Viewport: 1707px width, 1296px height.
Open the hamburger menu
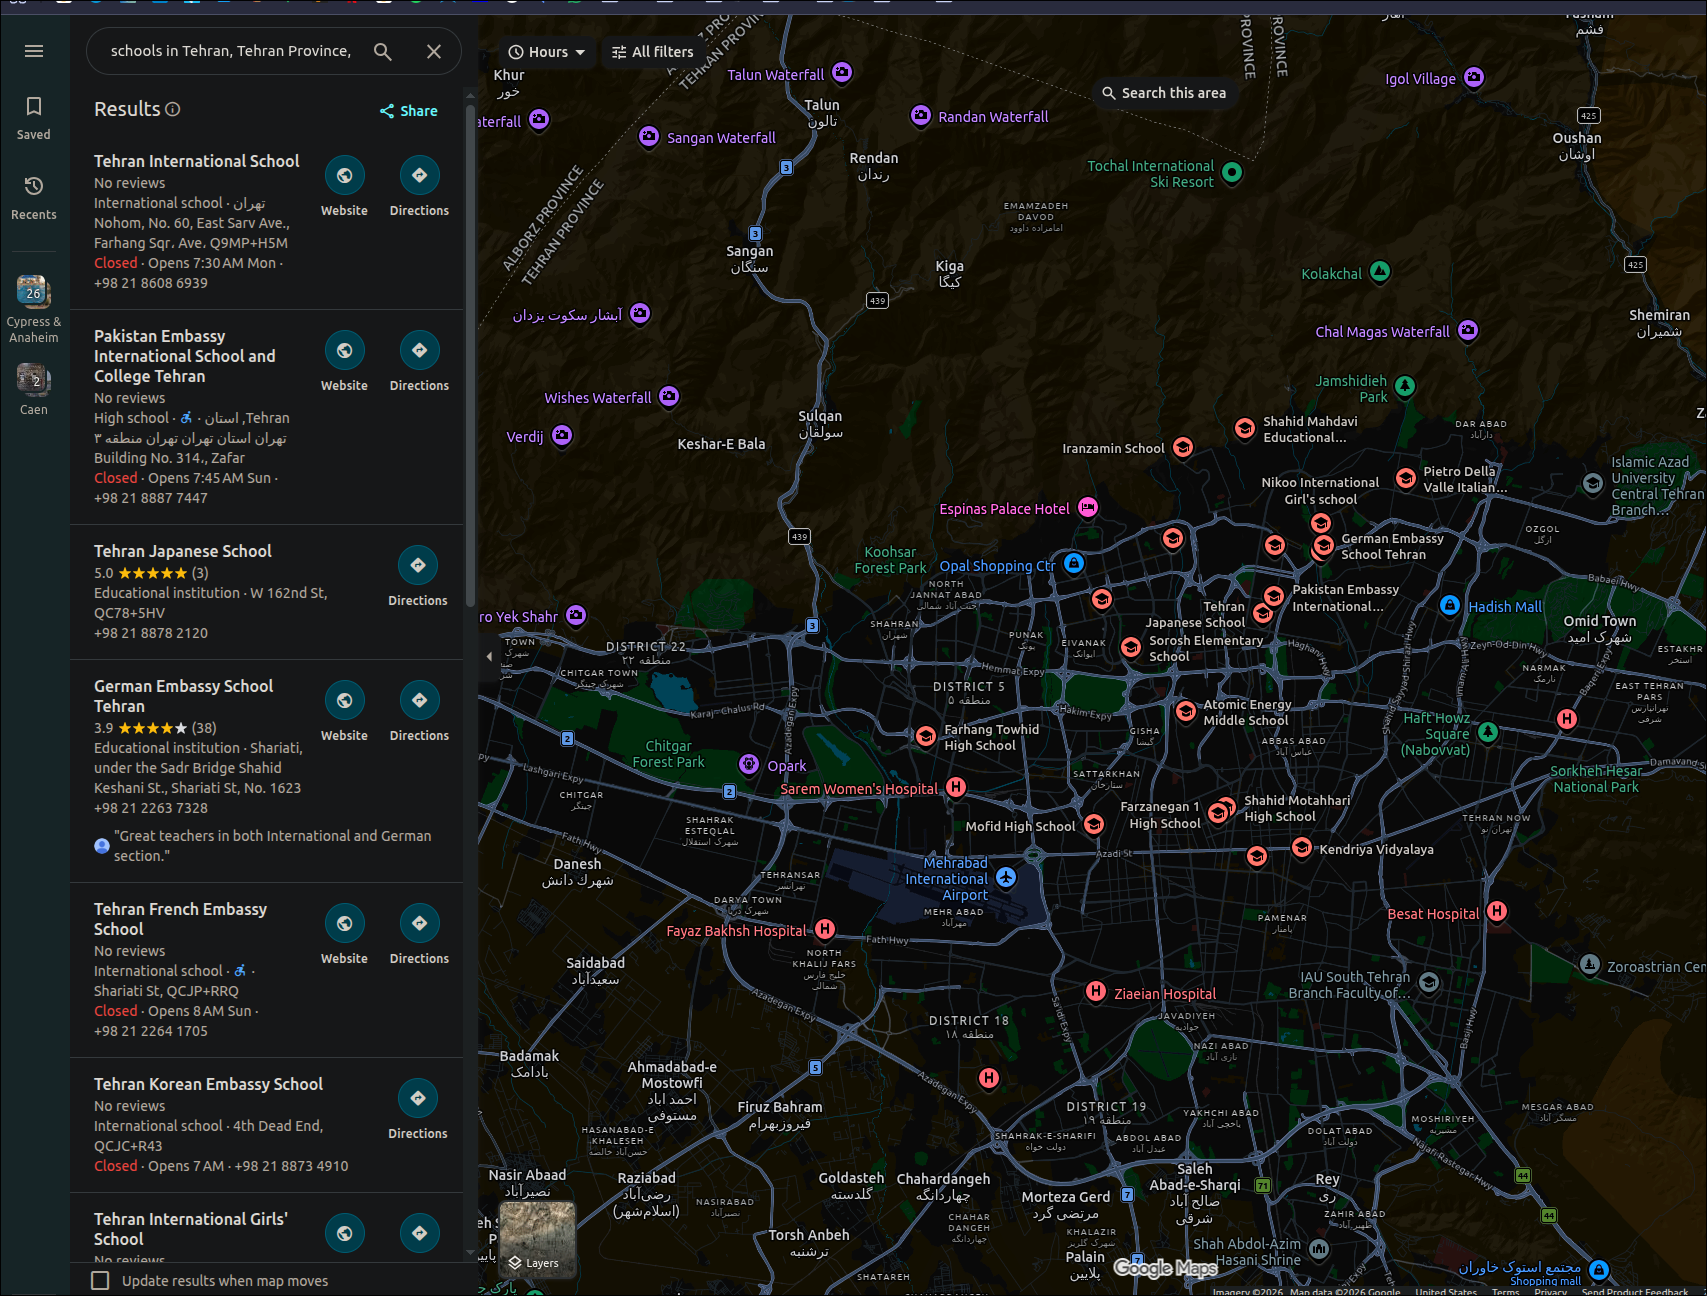[x=34, y=51]
